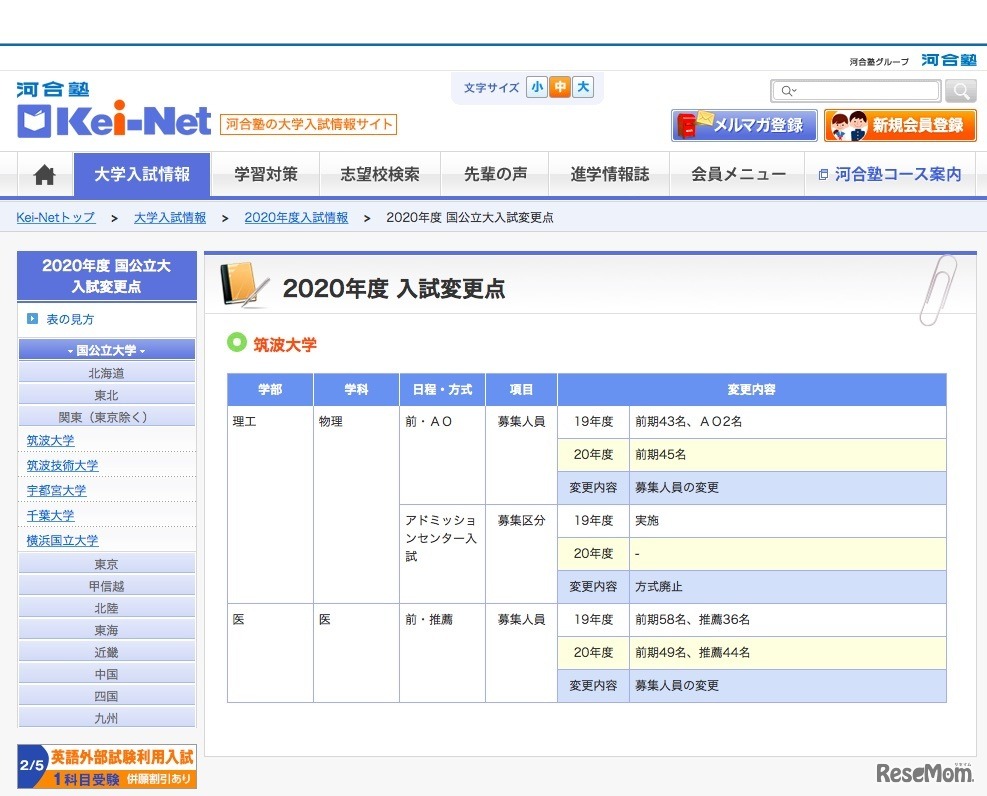The height and width of the screenshot is (796, 987).
Task: Open the Kei-Net book logo
Action: [x=36, y=120]
